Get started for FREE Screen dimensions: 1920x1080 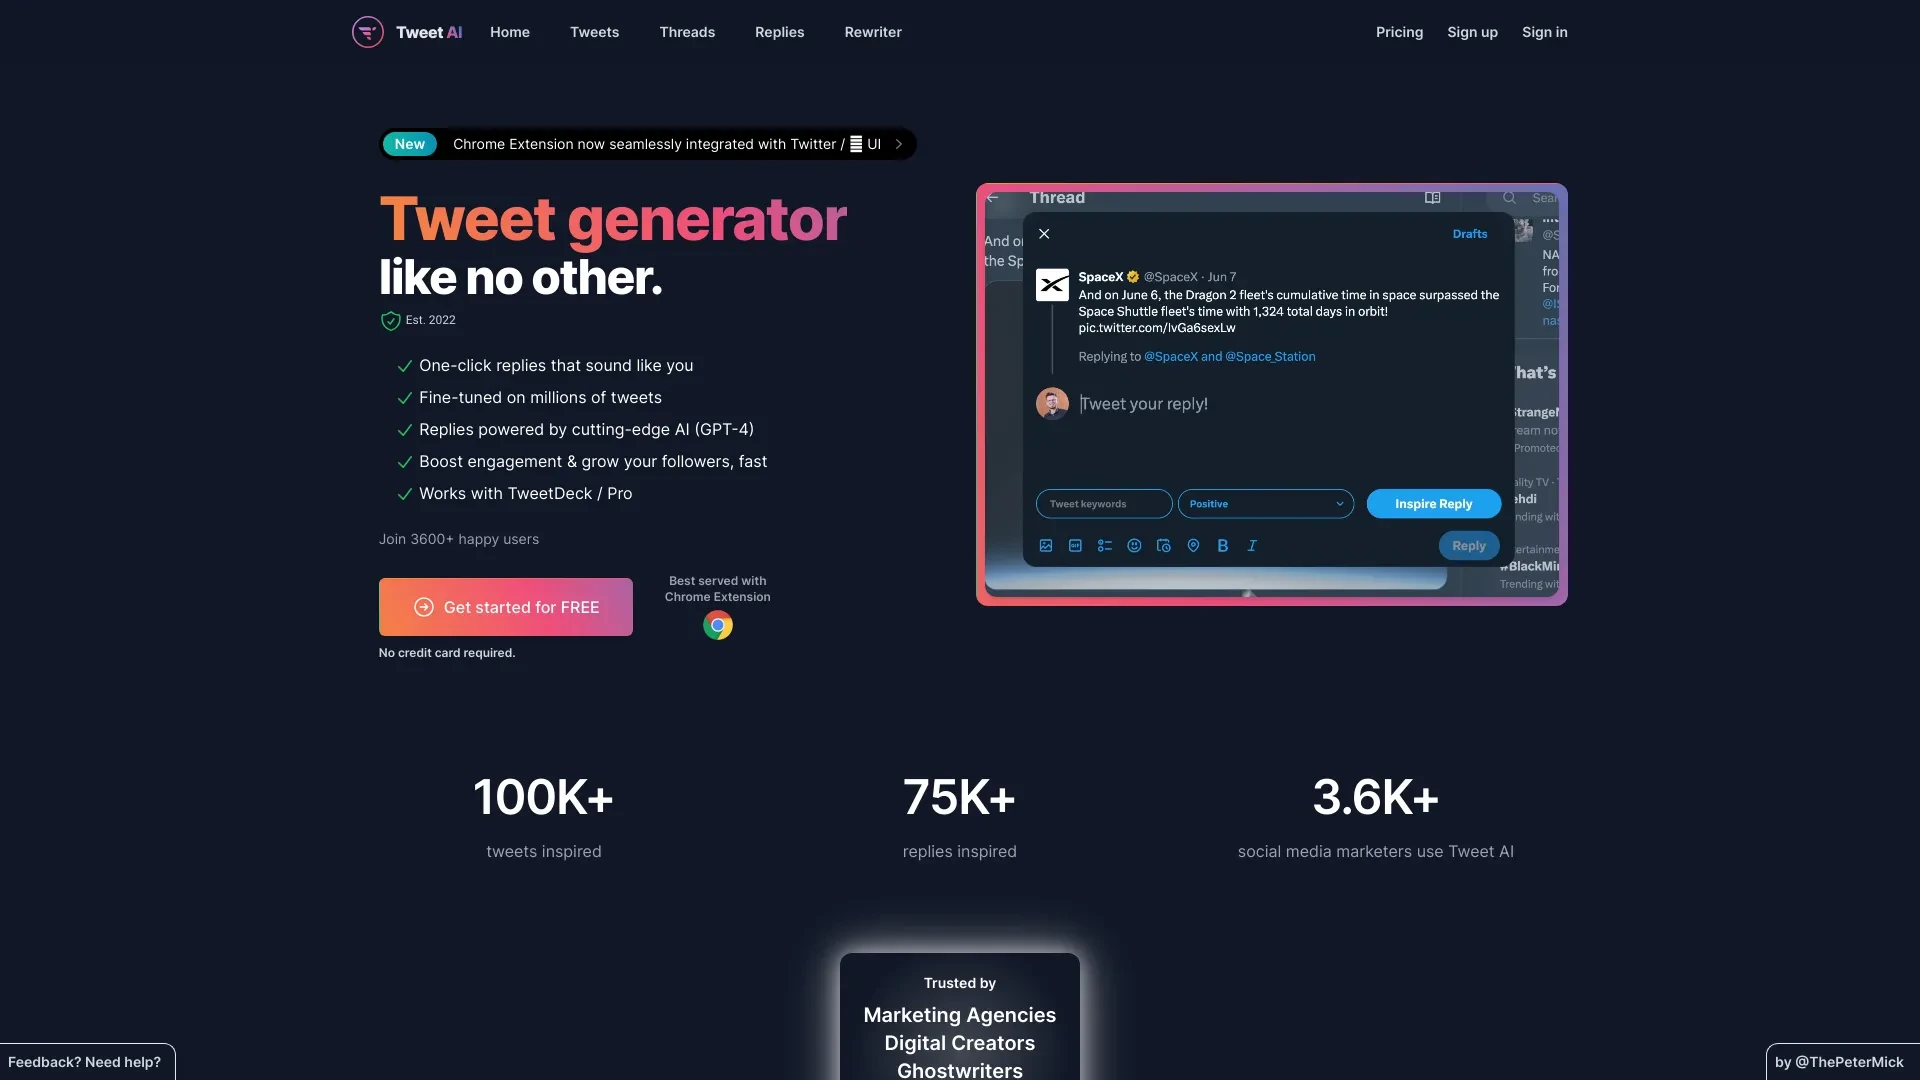[506, 608]
